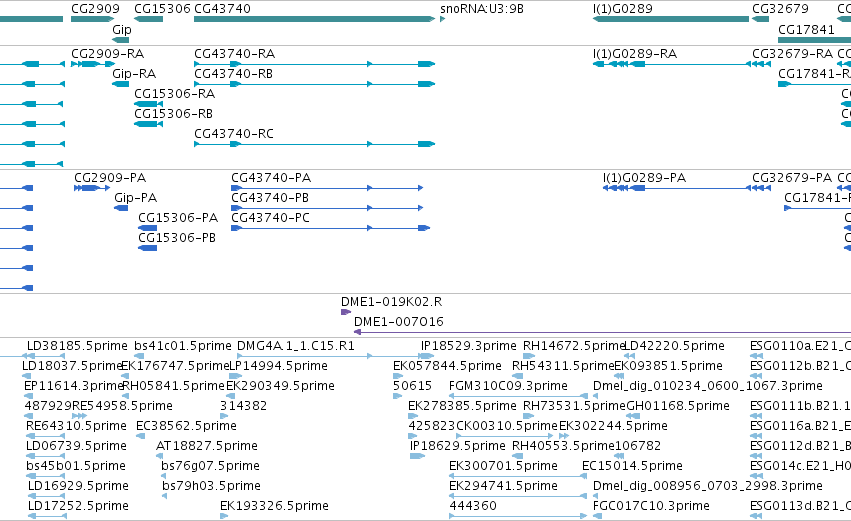Image resolution: width=851 pixels, height=521 pixels.
Task: Select the CG43740 gene bar label
Action: point(223,9)
